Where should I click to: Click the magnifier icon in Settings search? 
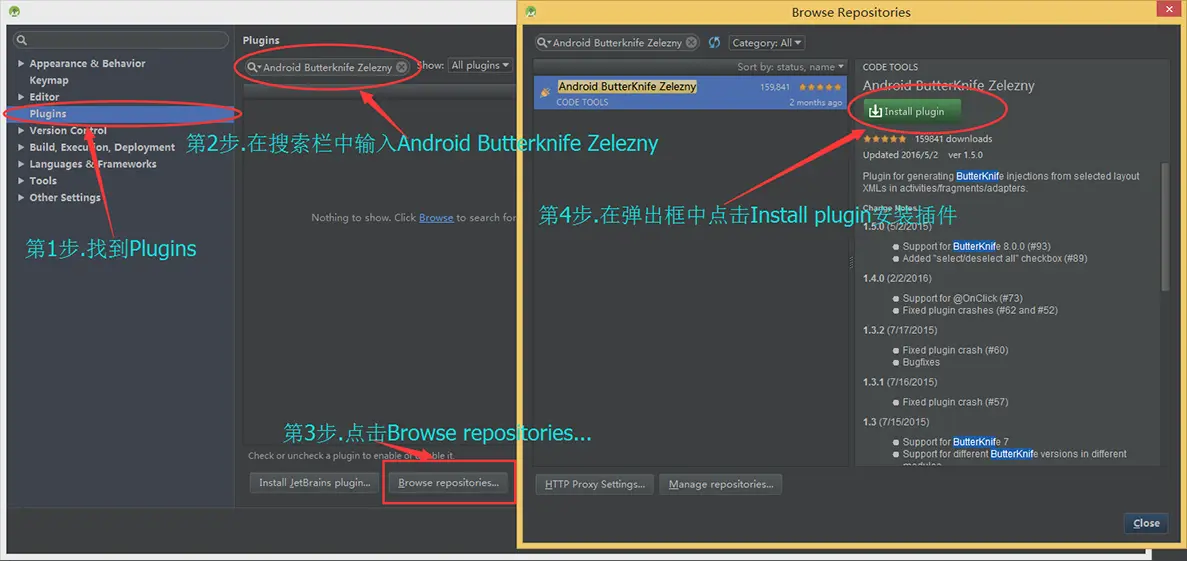(22, 40)
